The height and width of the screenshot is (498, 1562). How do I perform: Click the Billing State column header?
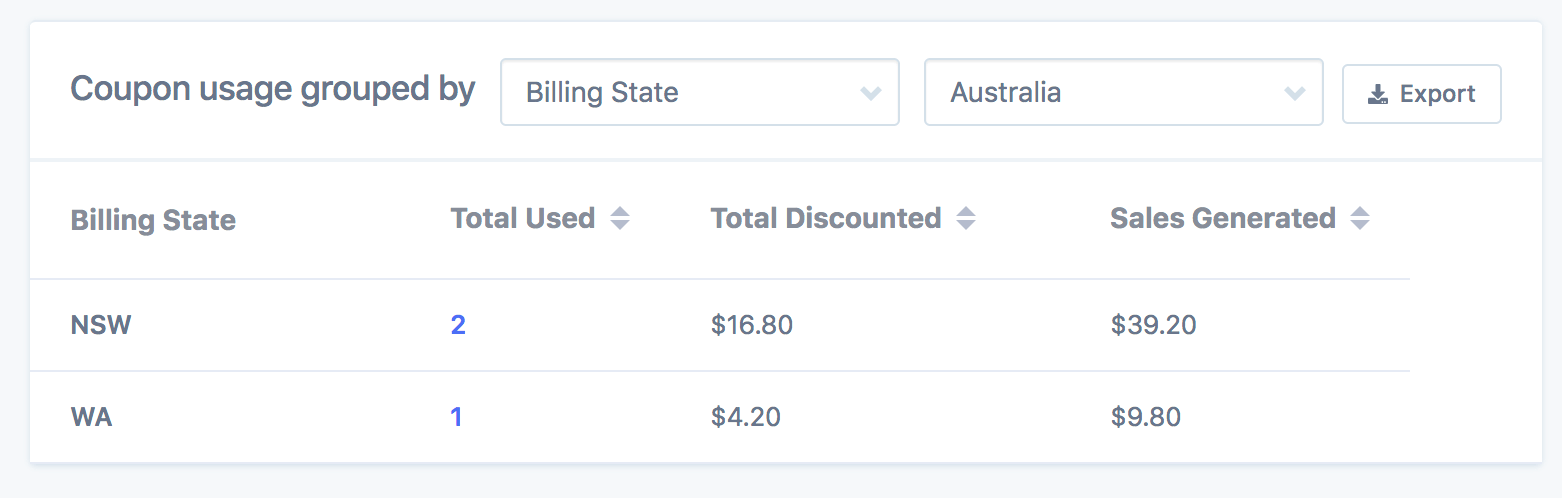pos(153,220)
